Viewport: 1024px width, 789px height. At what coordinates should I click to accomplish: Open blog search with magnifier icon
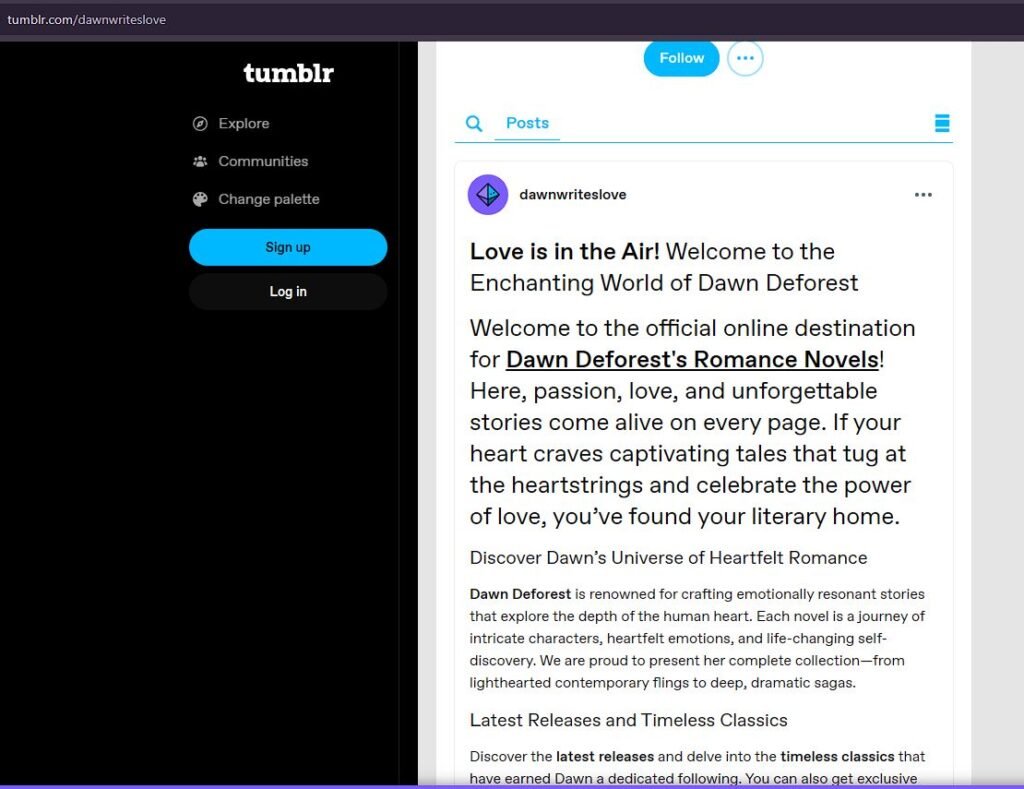474,123
